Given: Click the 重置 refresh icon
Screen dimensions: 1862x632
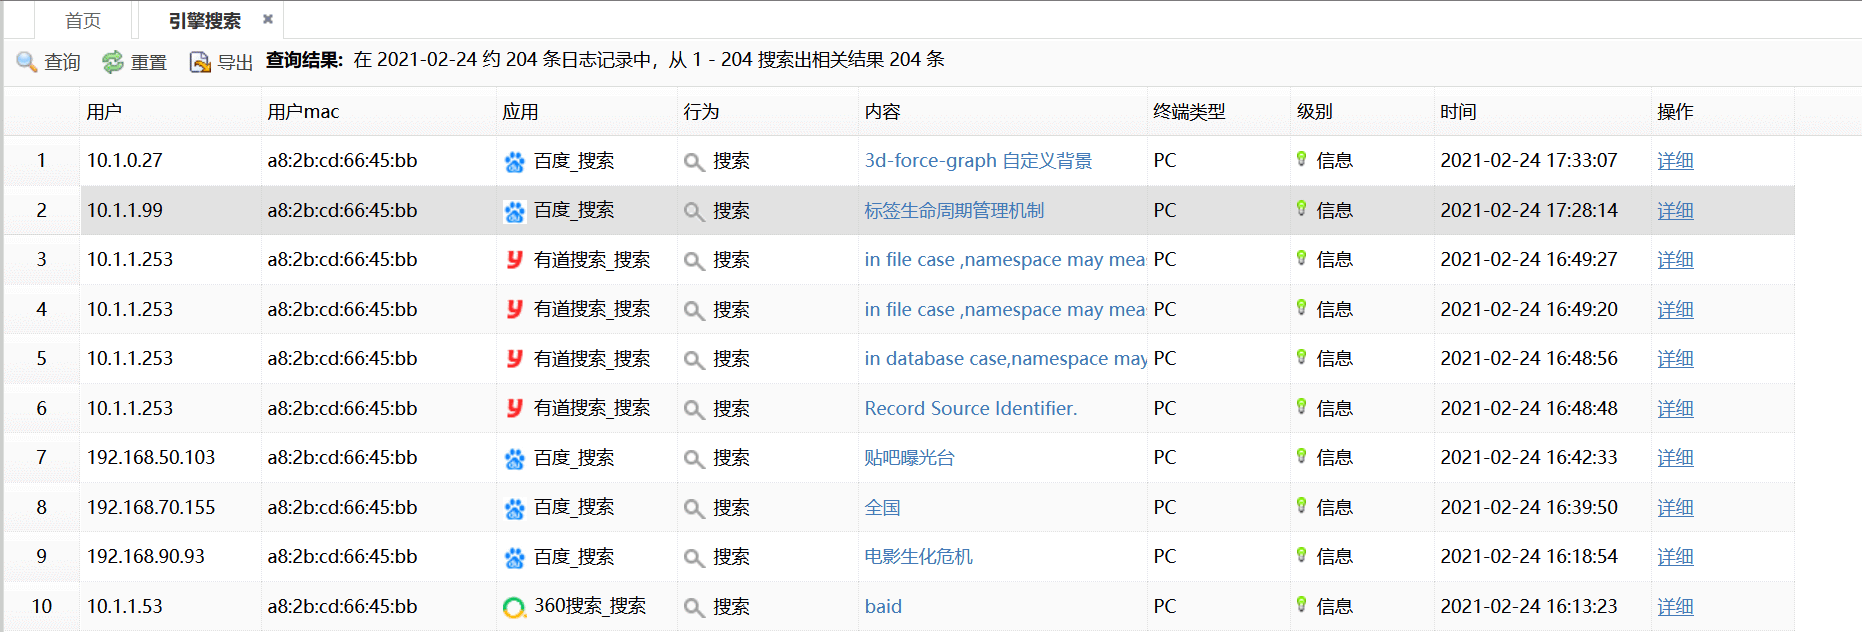Looking at the screenshot, I should (113, 62).
